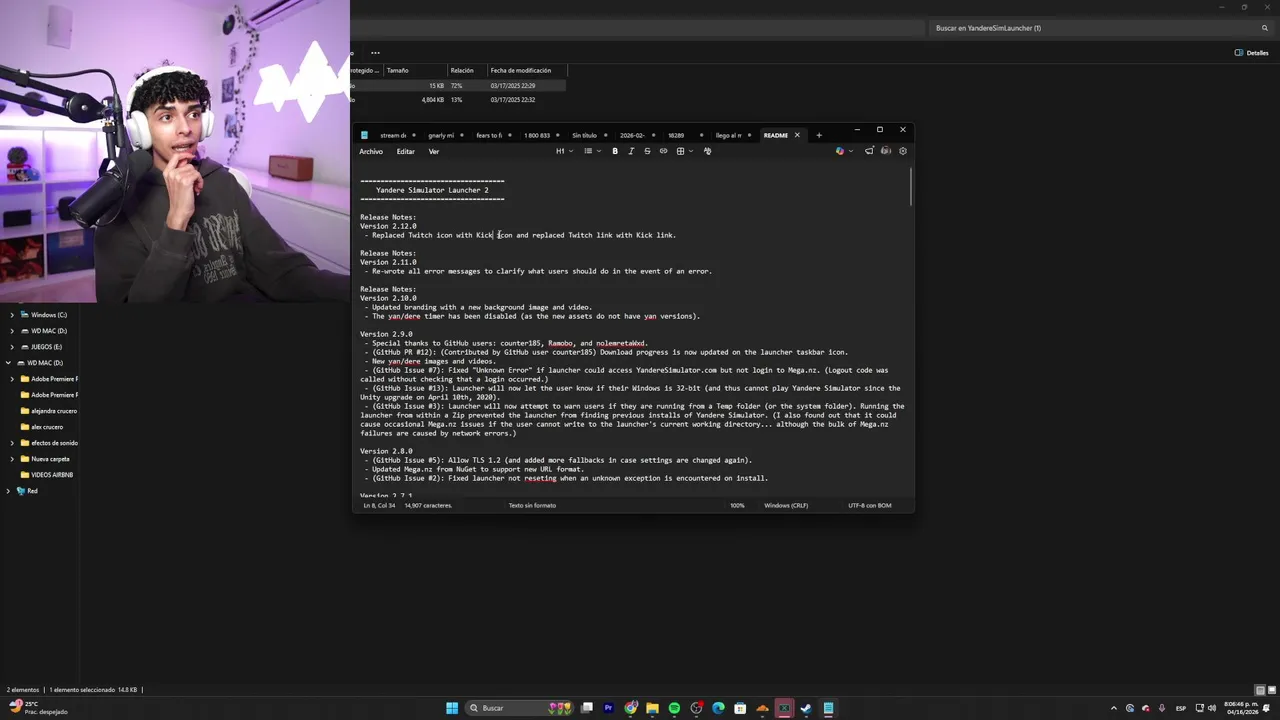Image resolution: width=1280 pixels, height=720 pixels.
Task: Close the README tab
Action: pos(797,135)
